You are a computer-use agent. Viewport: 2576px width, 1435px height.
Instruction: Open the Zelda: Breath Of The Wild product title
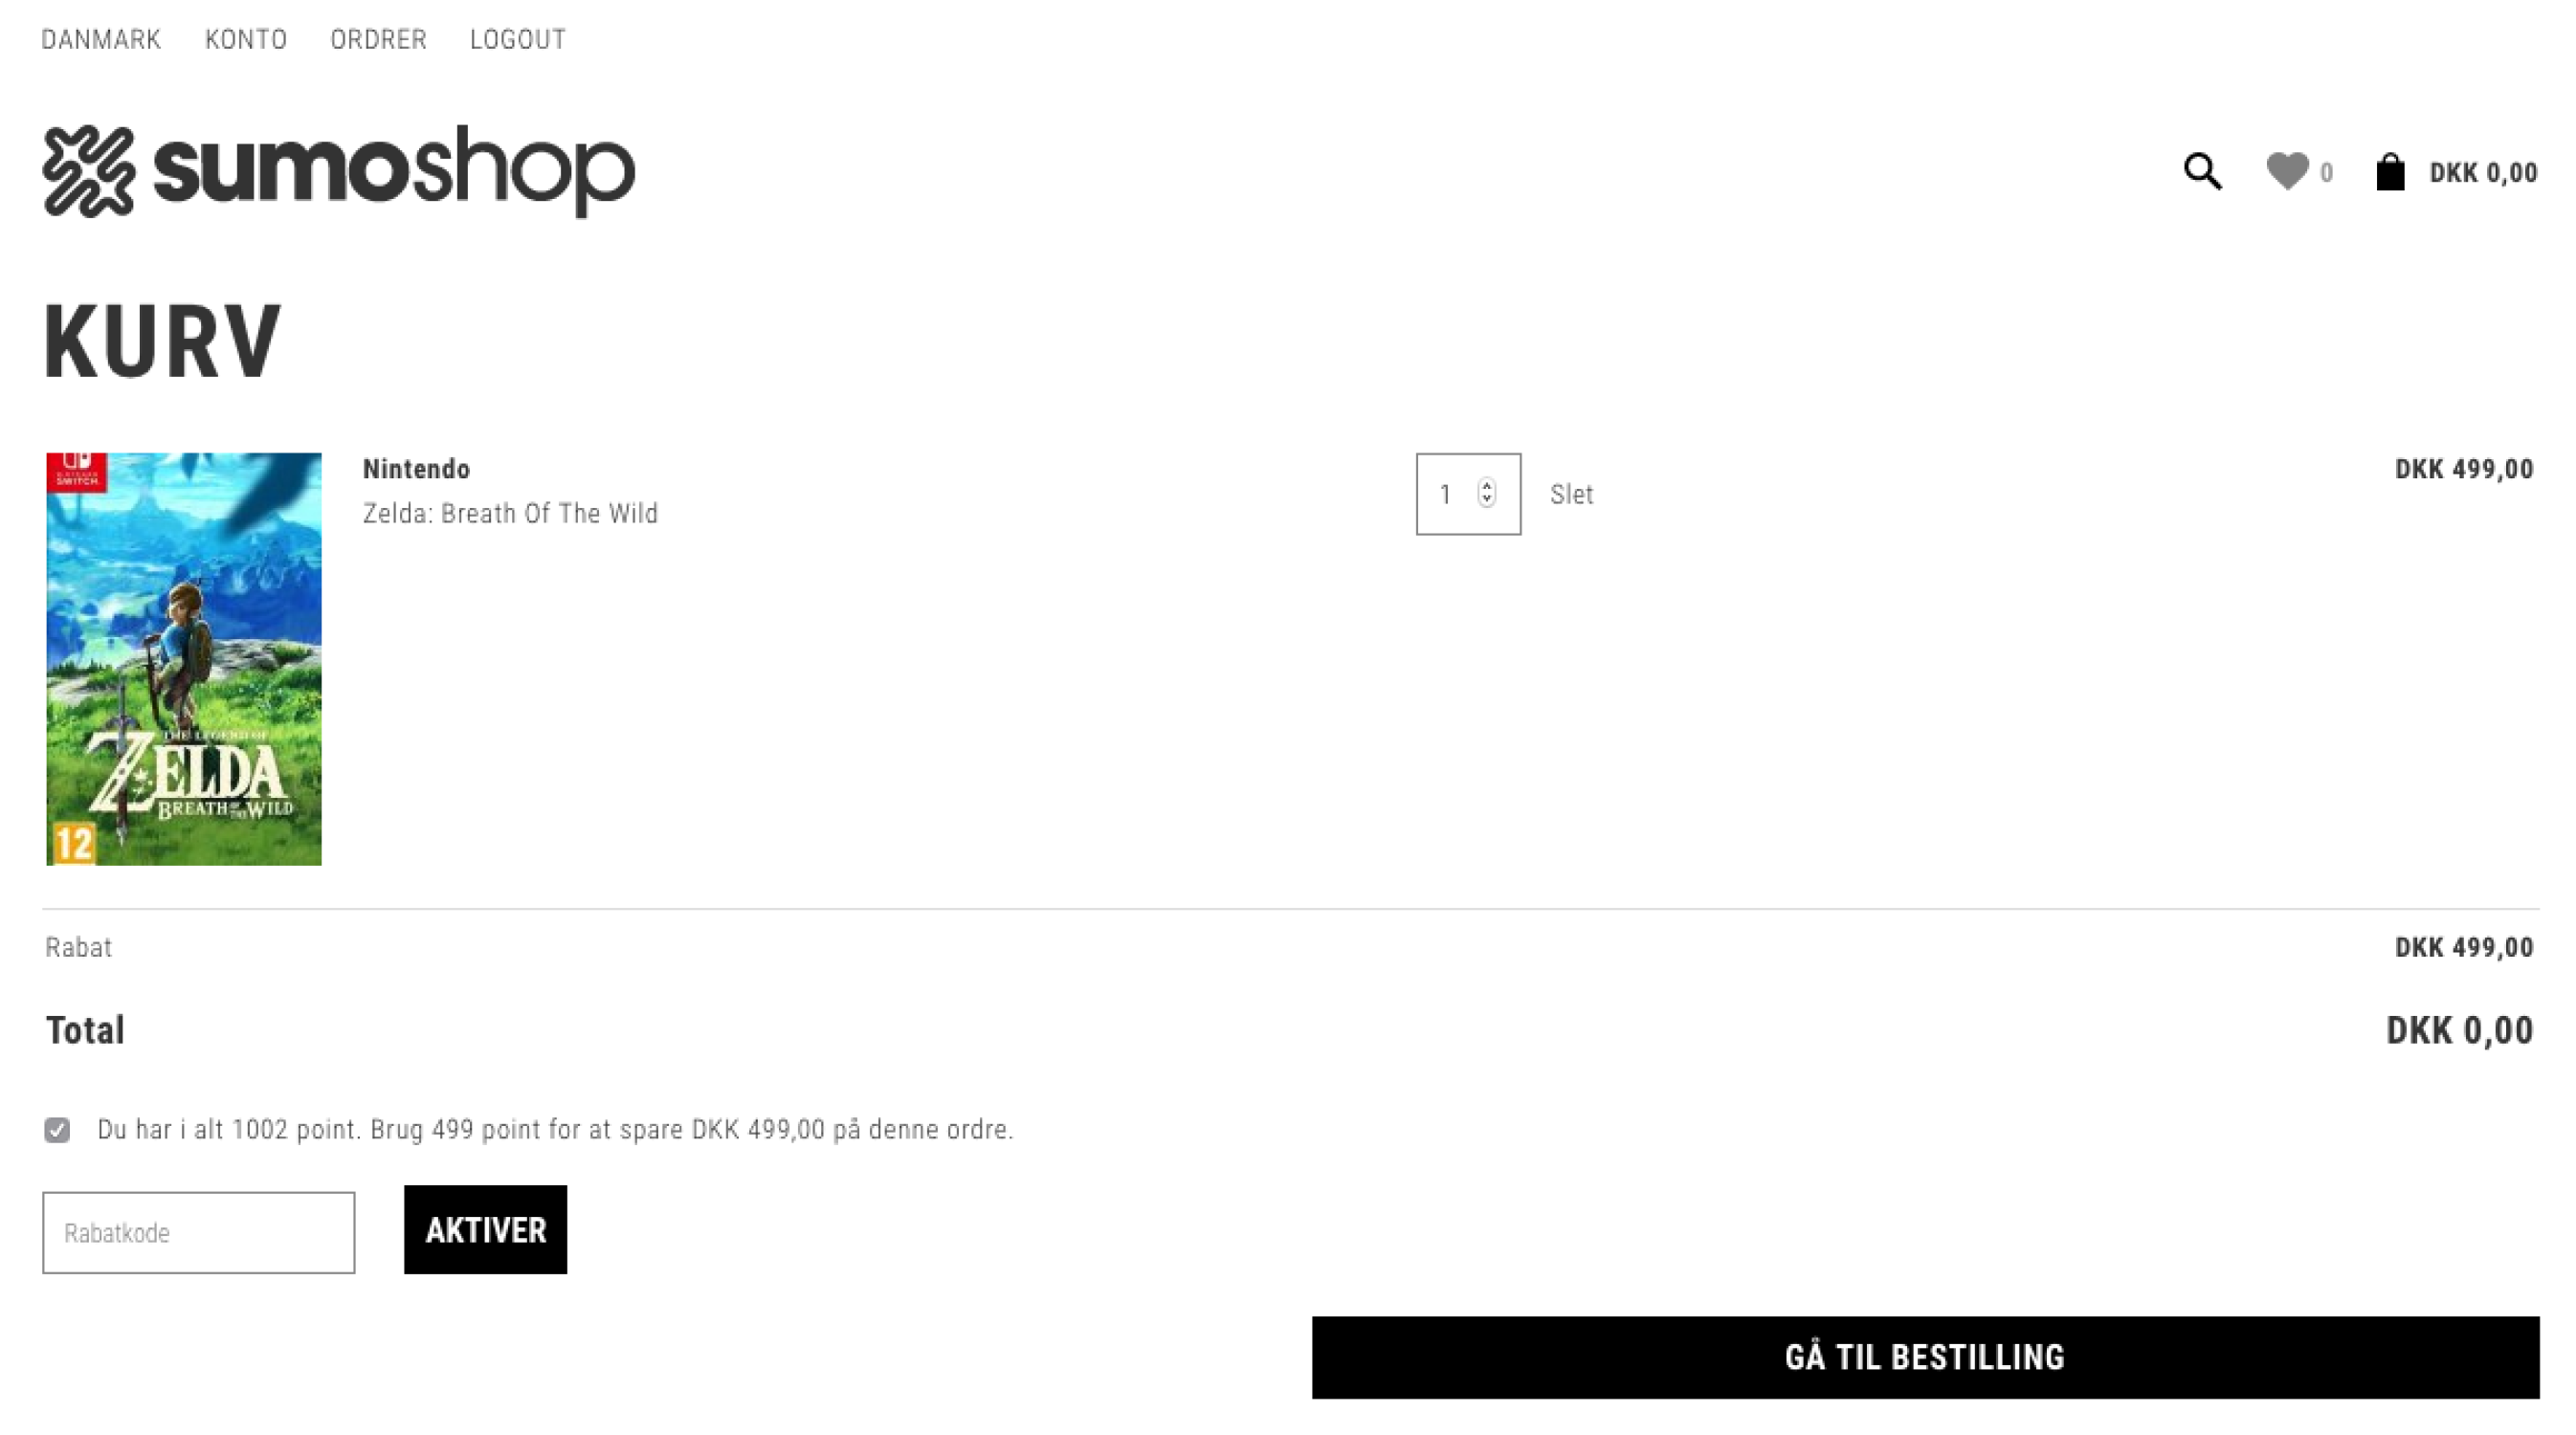coord(510,513)
